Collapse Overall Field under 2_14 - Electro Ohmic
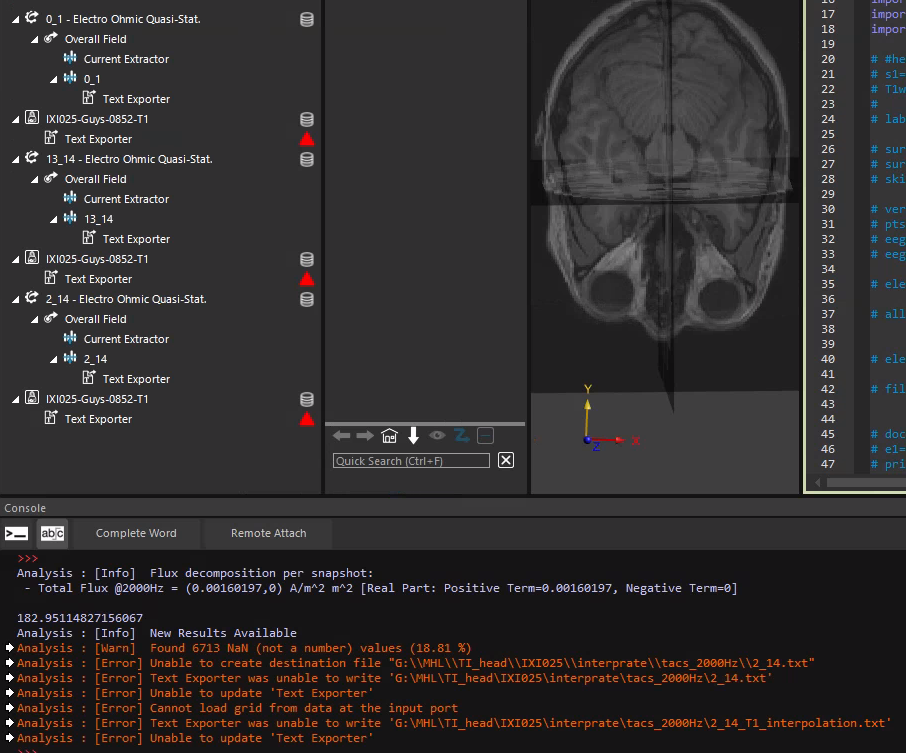906x753 pixels. click(35, 320)
